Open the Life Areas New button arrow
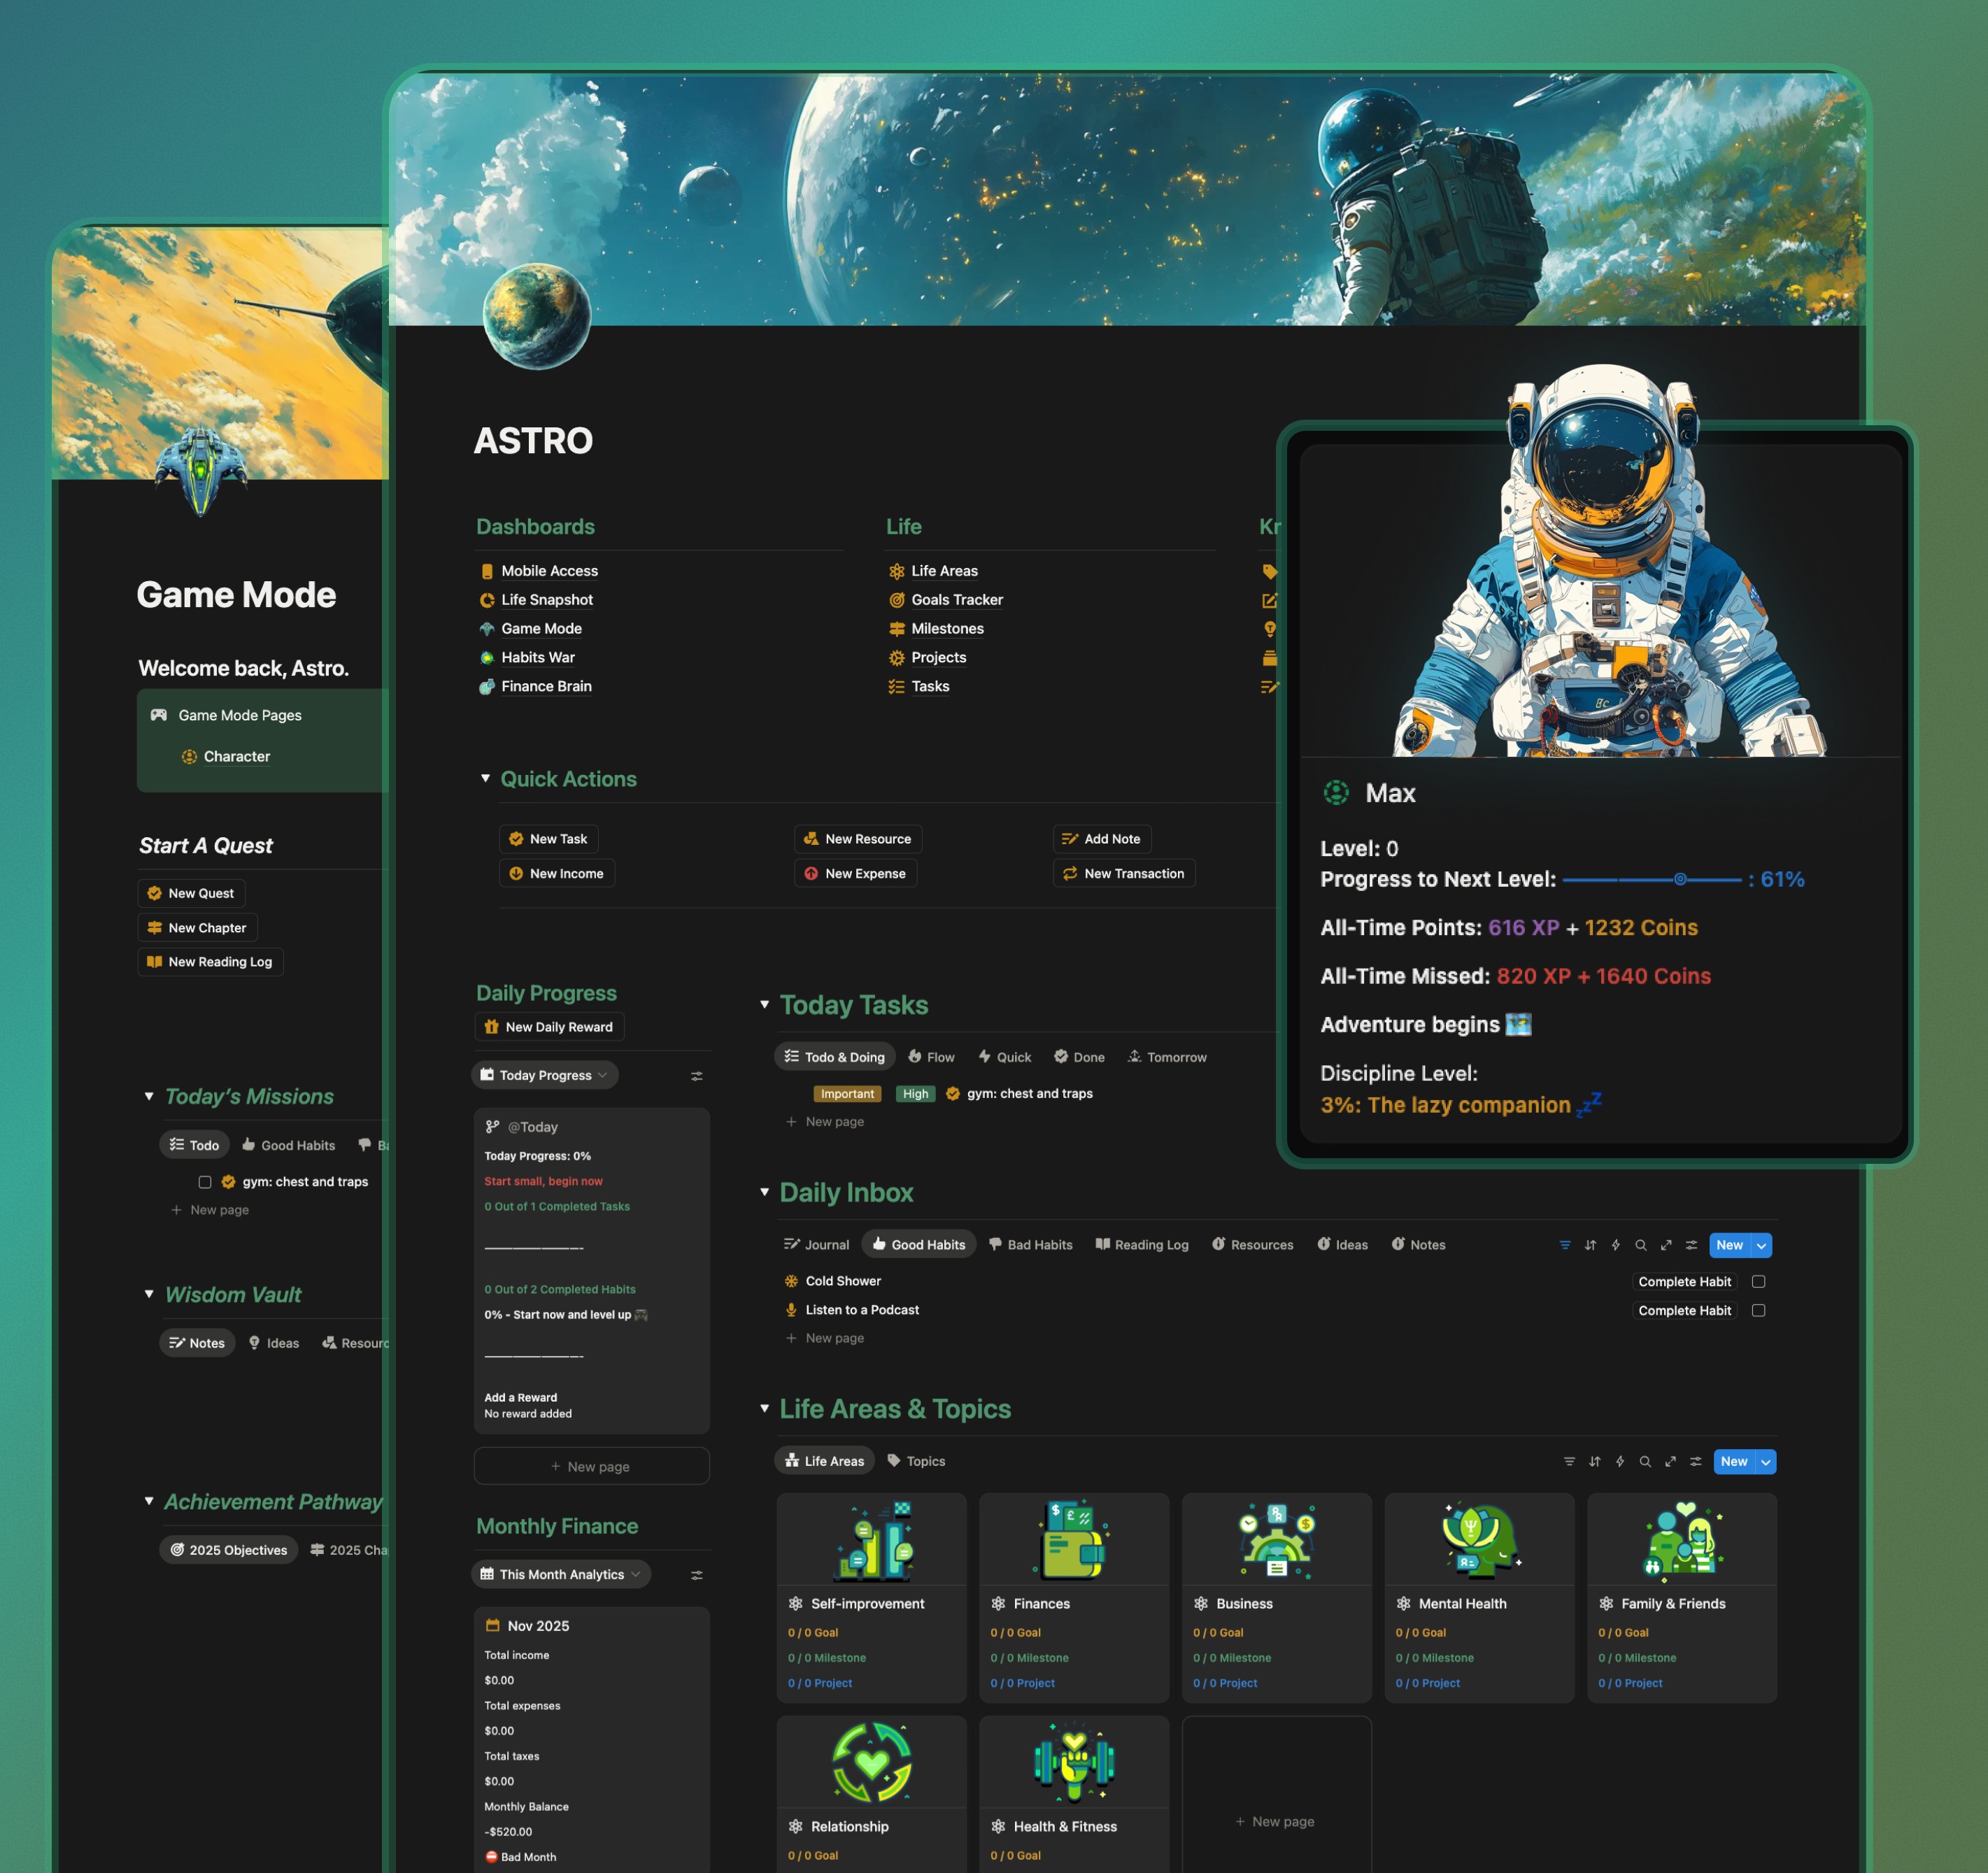1988x1873 pixels. click(1766, 1461)
